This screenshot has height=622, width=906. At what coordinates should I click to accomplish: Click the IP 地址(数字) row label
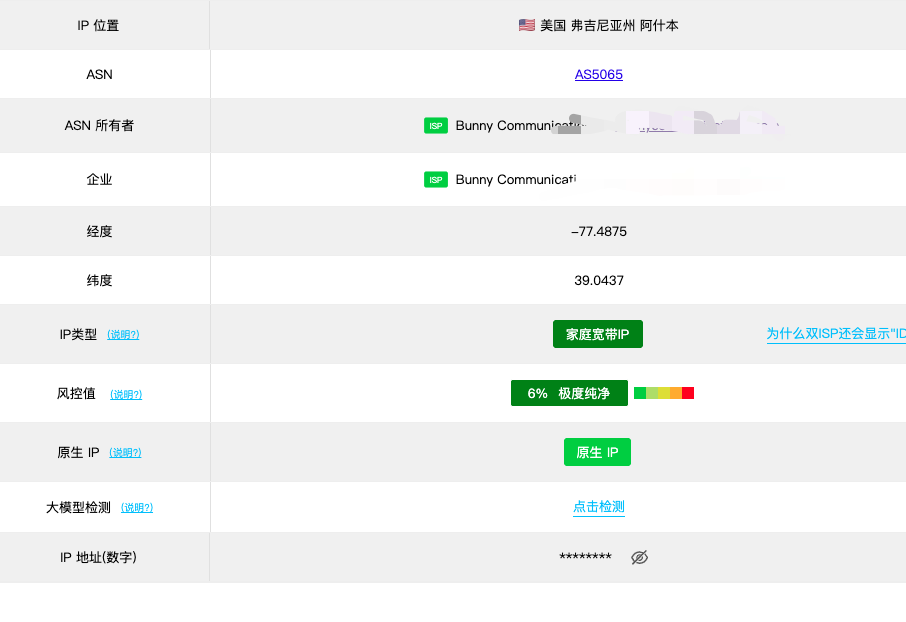[98, 557]
